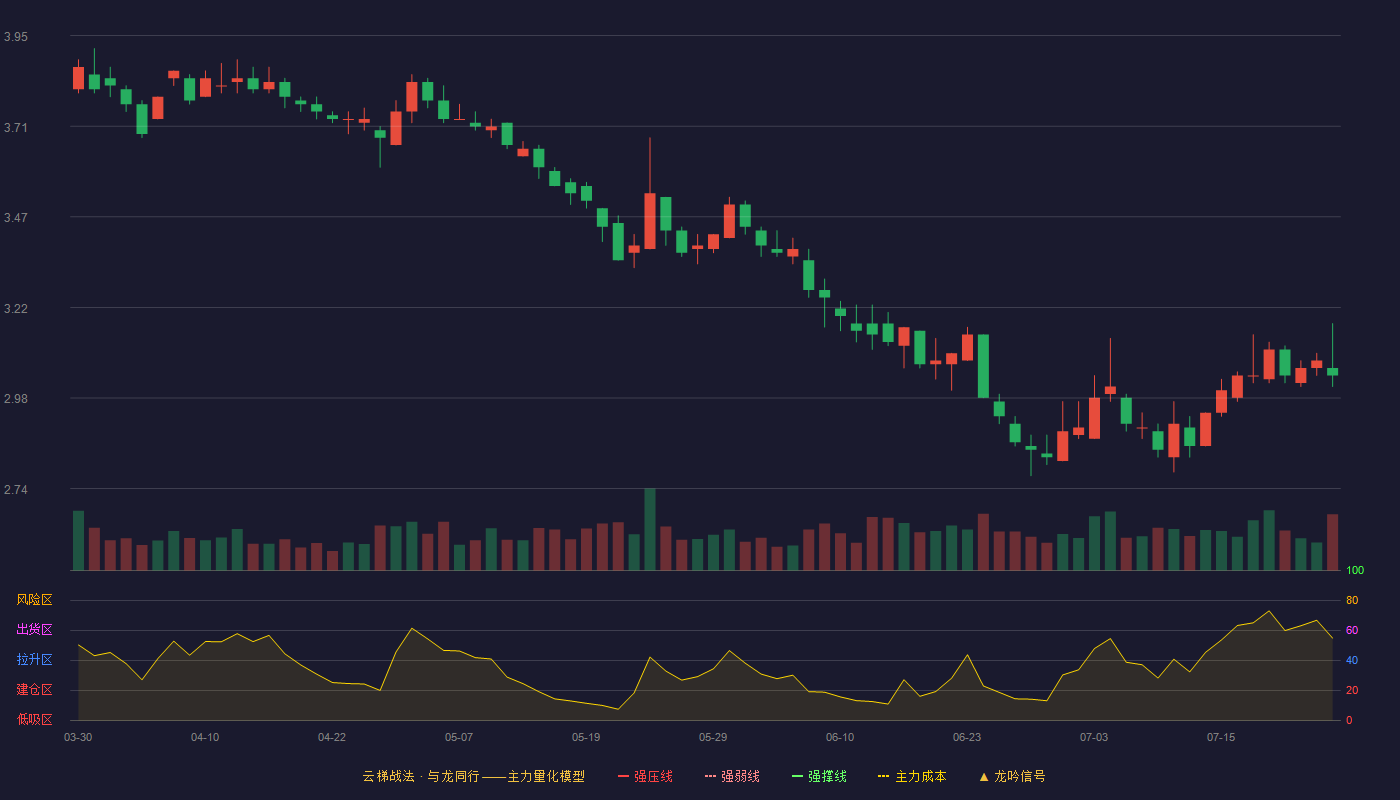Select the first red candlestick above 03-30
Screen dimensions: 1400x800
78,78
